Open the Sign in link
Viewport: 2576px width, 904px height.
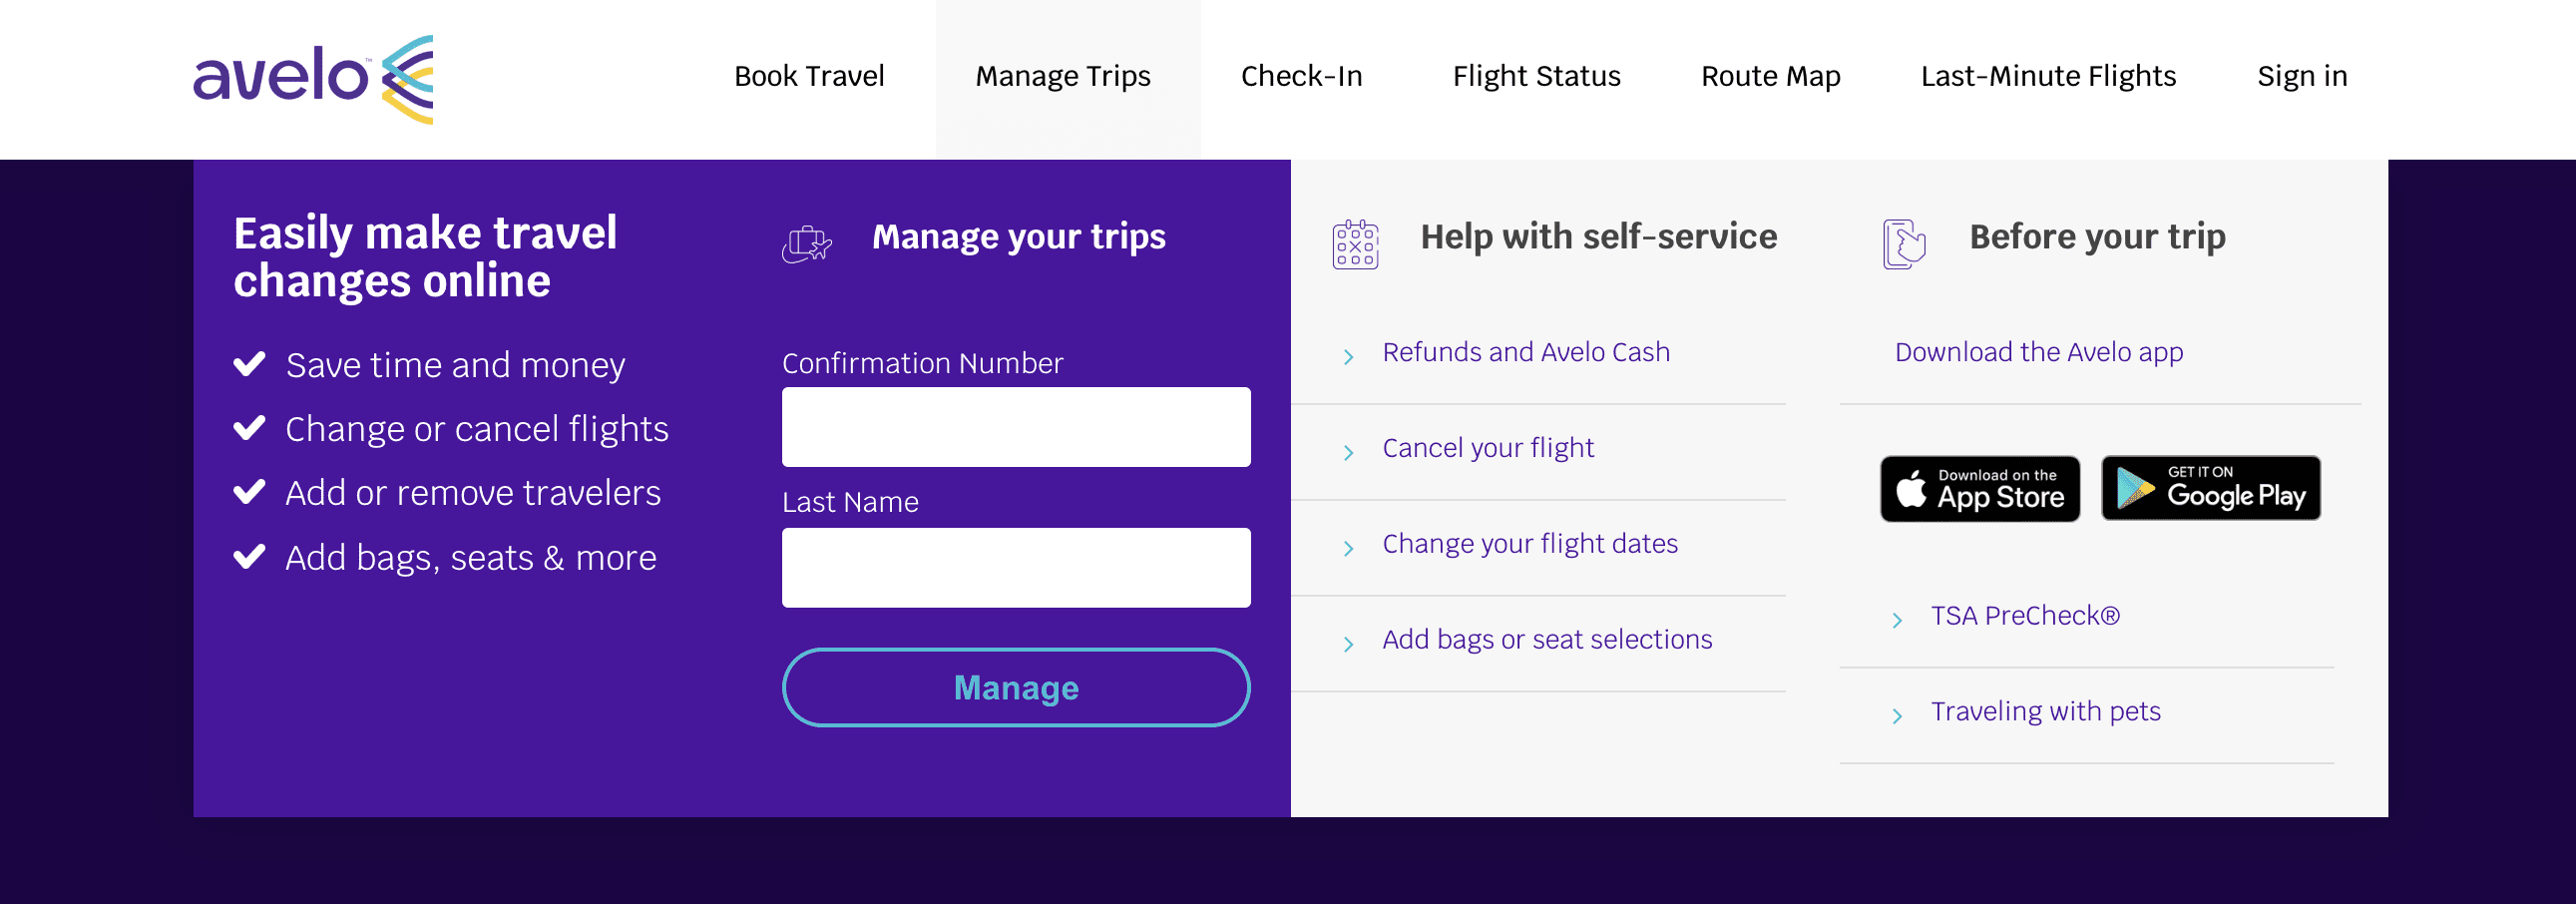[x=2301, y=77]
